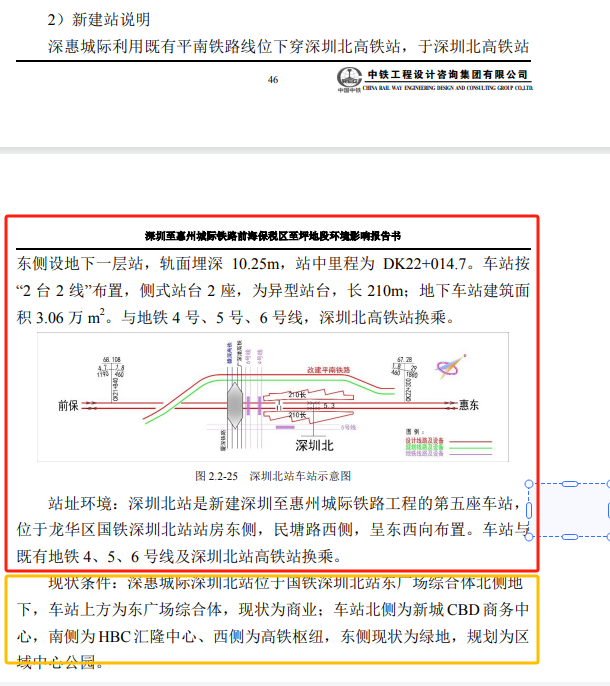The height and width of the screenshot is (686, 610).
Task: Click the line starting '“2 台 2 线”布置'
Action: [273, 290]
